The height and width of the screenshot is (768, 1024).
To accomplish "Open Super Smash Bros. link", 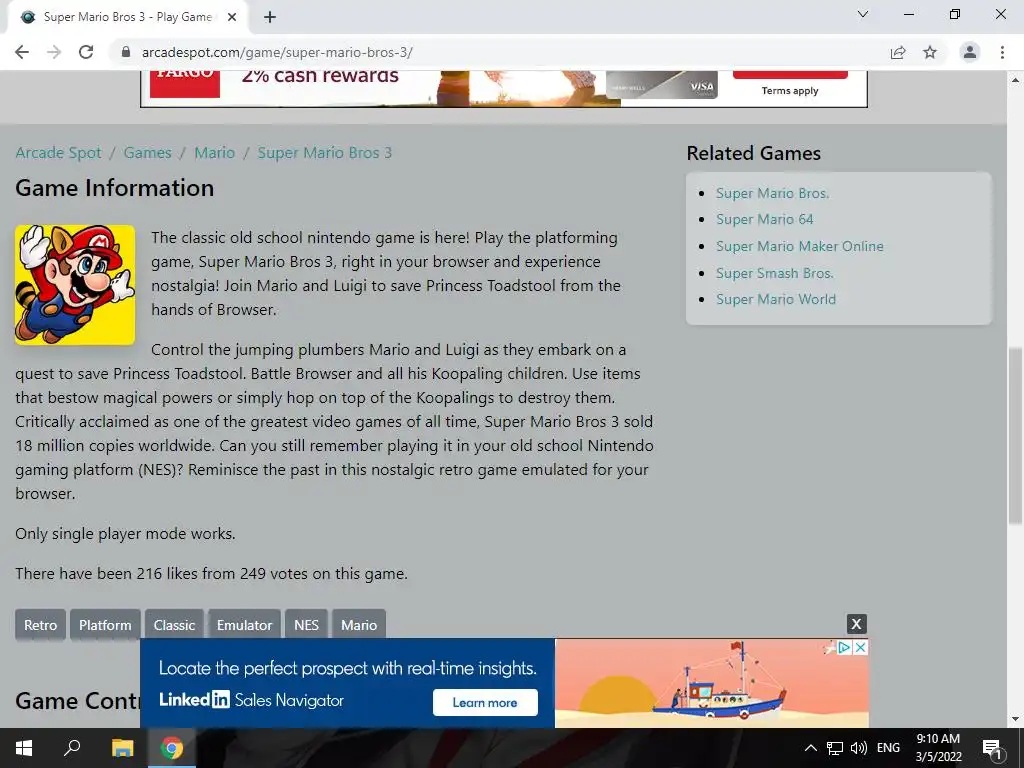I will [775, 273].
